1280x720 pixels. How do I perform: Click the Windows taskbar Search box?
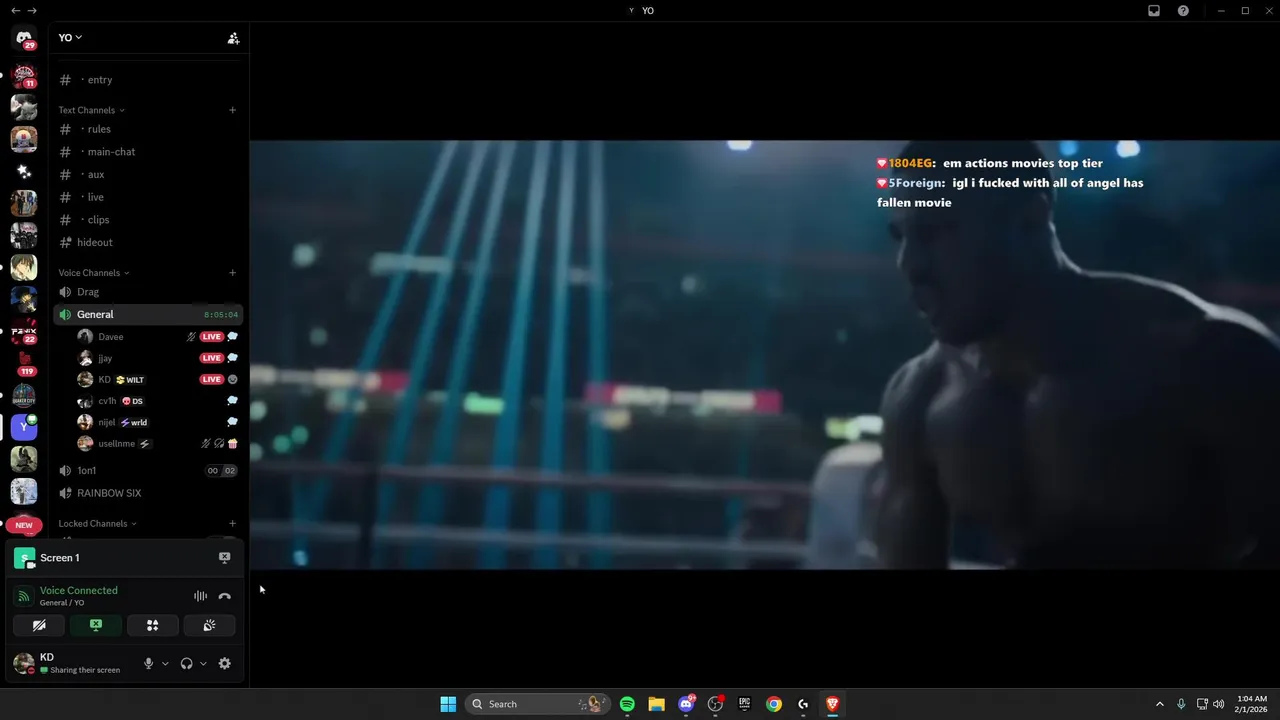(538, 704)
